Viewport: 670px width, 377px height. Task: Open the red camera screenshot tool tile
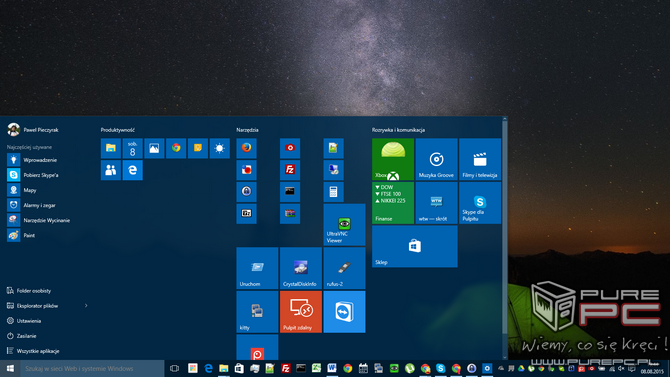[290, 148]
